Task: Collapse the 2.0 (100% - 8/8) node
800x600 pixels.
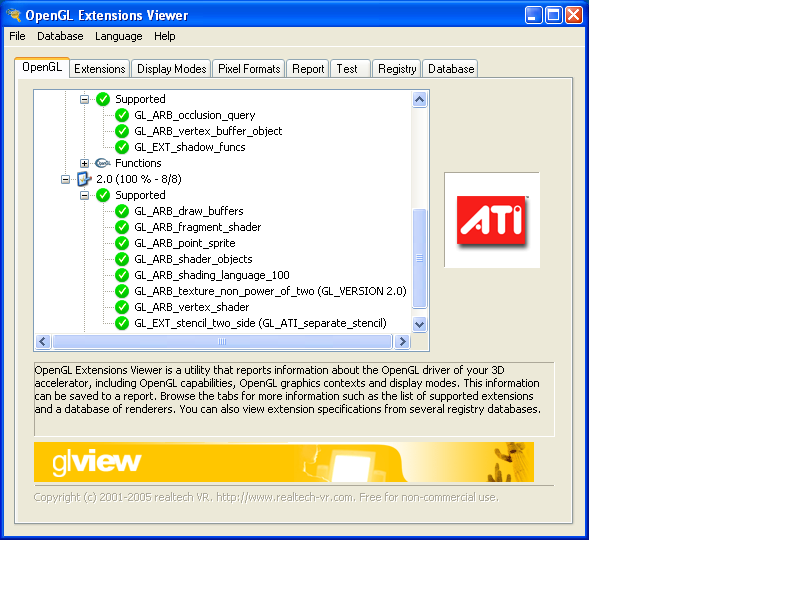Action: pyautogui.click(x=66, y=179)
